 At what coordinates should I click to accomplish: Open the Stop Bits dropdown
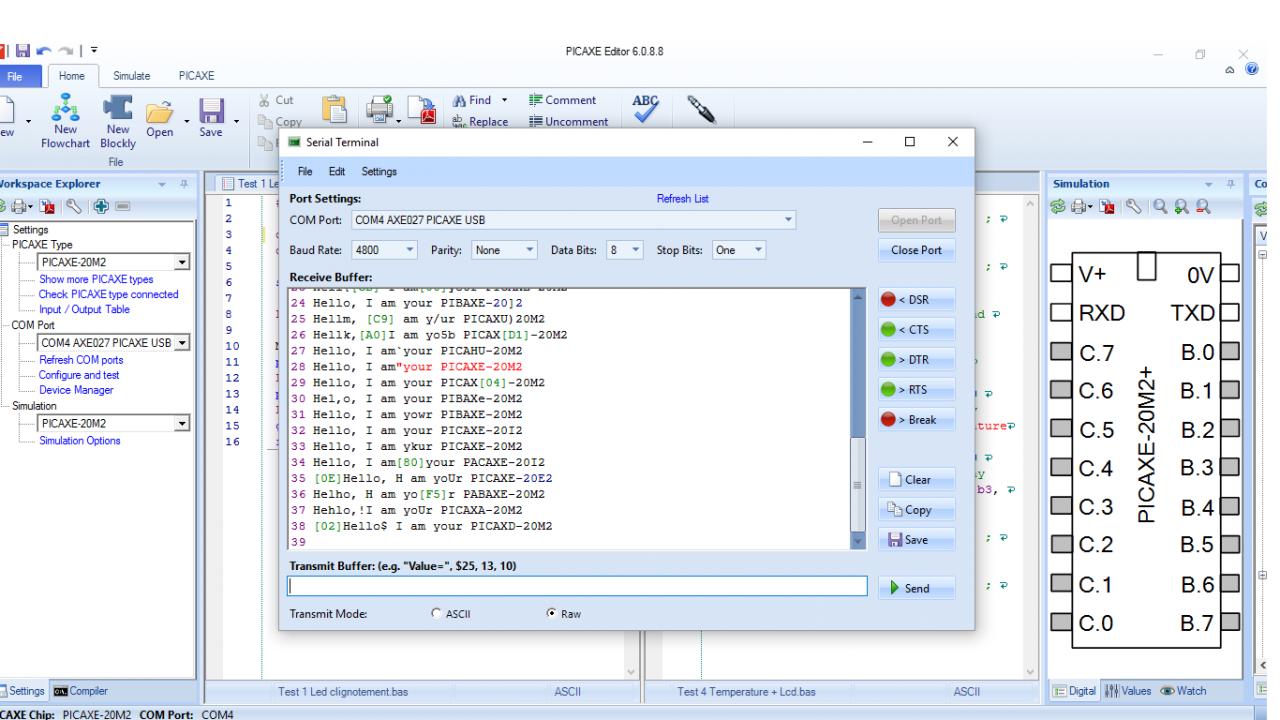point(760,249)
